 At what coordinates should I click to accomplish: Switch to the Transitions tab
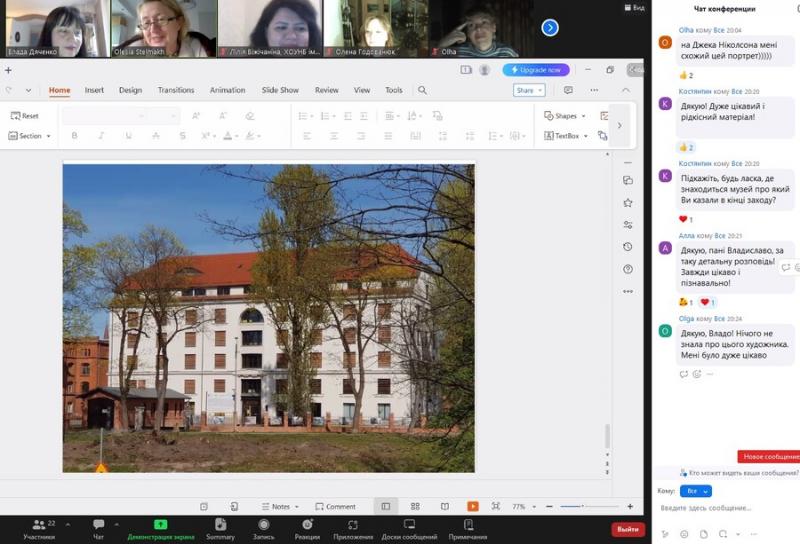pos(176,90)
